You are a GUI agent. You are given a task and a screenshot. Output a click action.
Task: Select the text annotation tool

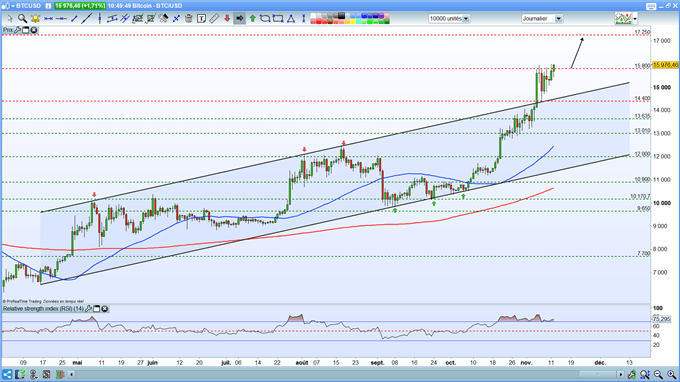(201, 18)
